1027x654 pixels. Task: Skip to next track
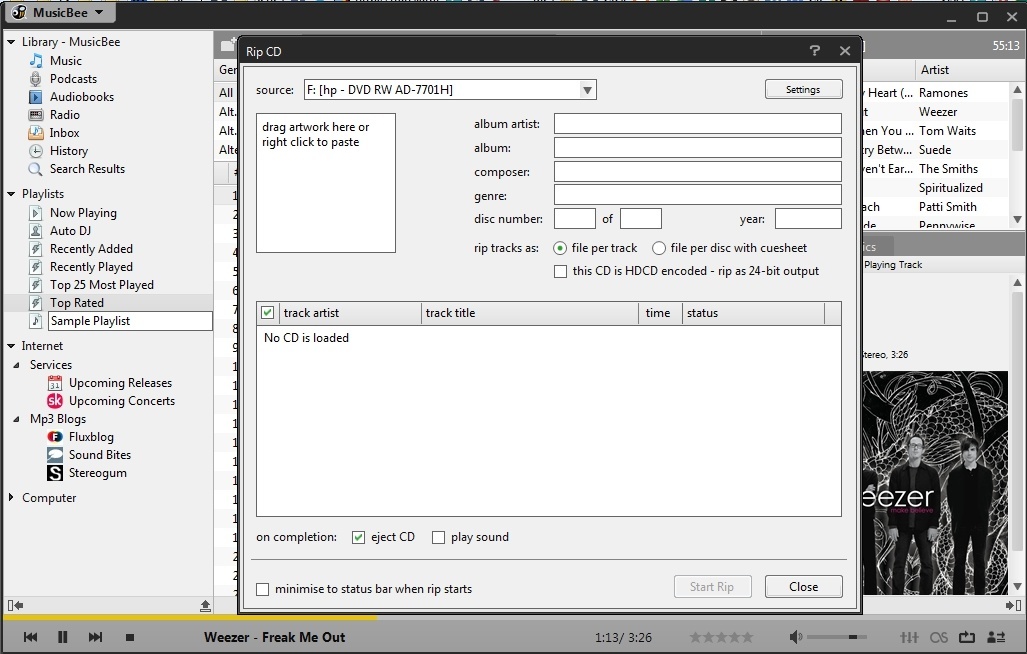click(x=95, y=637)
